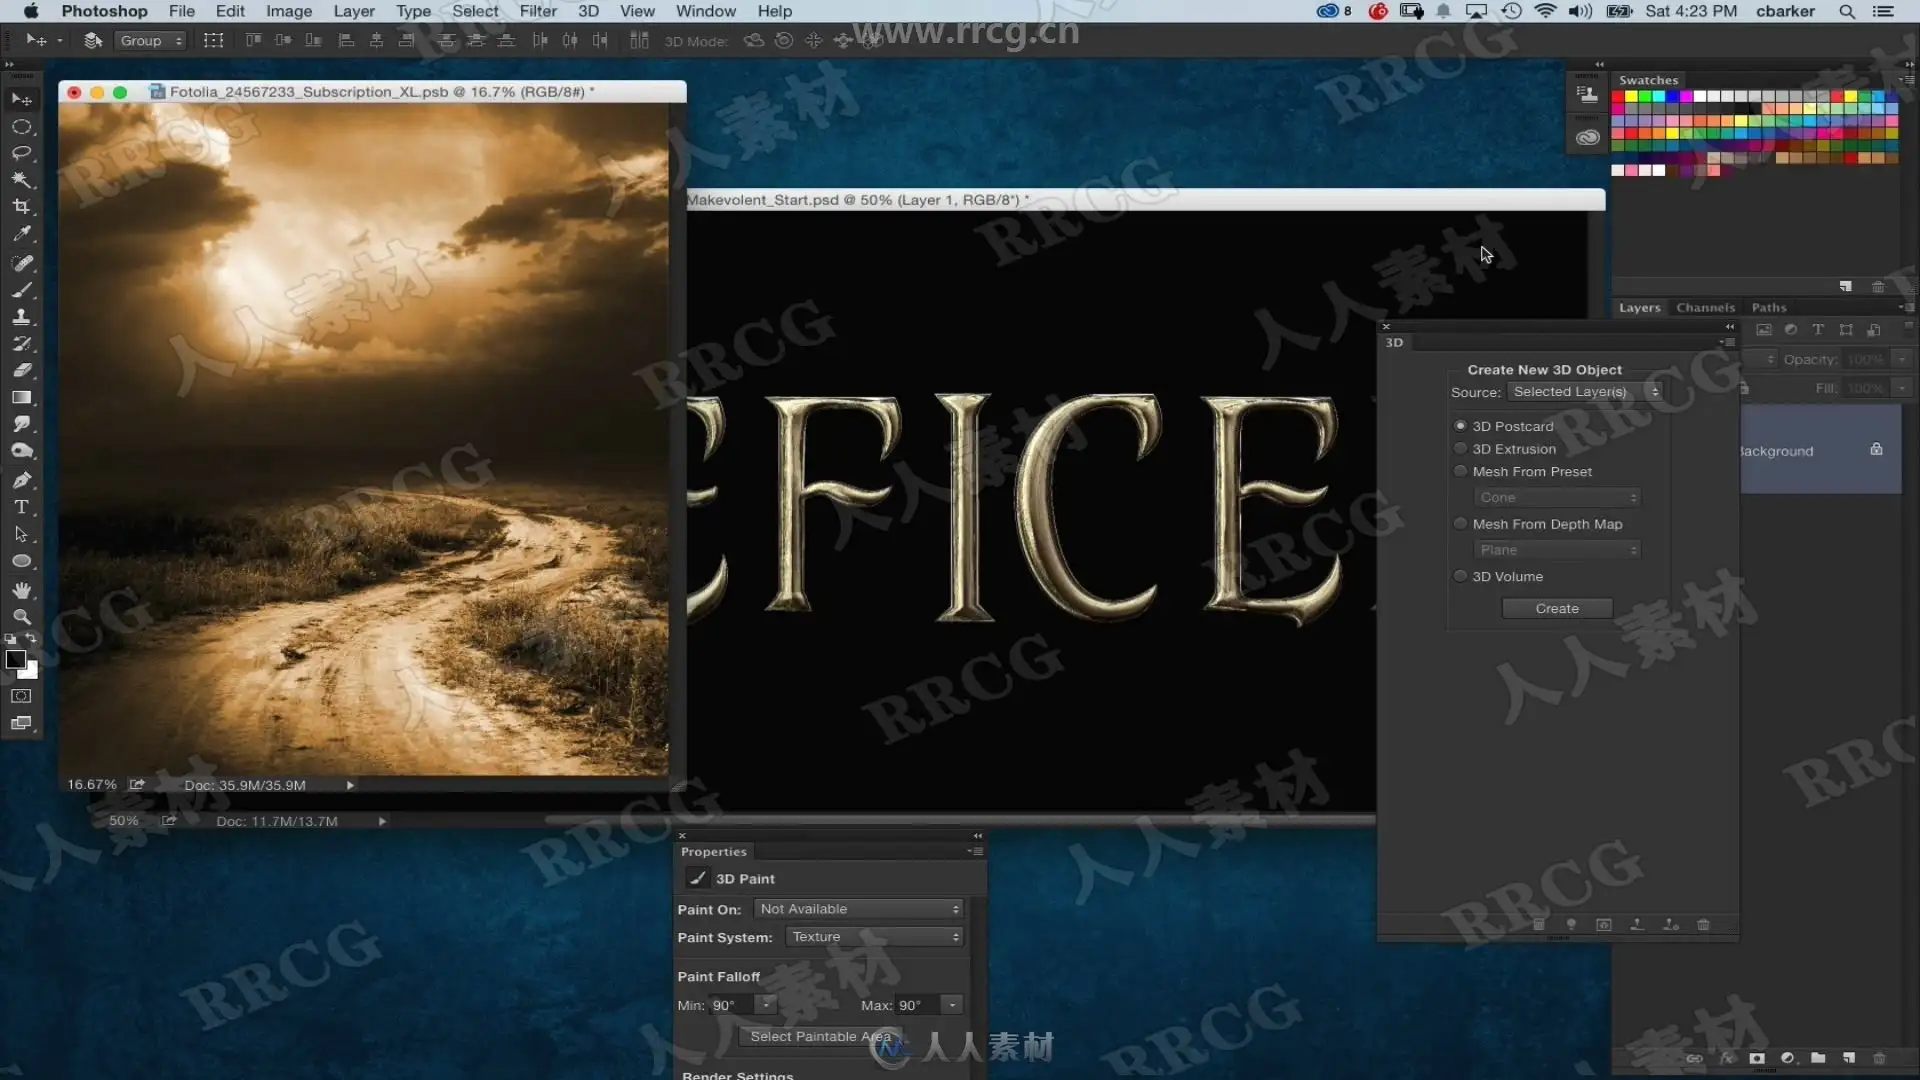Image resolution: width=1920 pixels, height=1080 pixels.
Task: Open the Max paint falloff dropdown
Action: click(x=952, y=1004)
